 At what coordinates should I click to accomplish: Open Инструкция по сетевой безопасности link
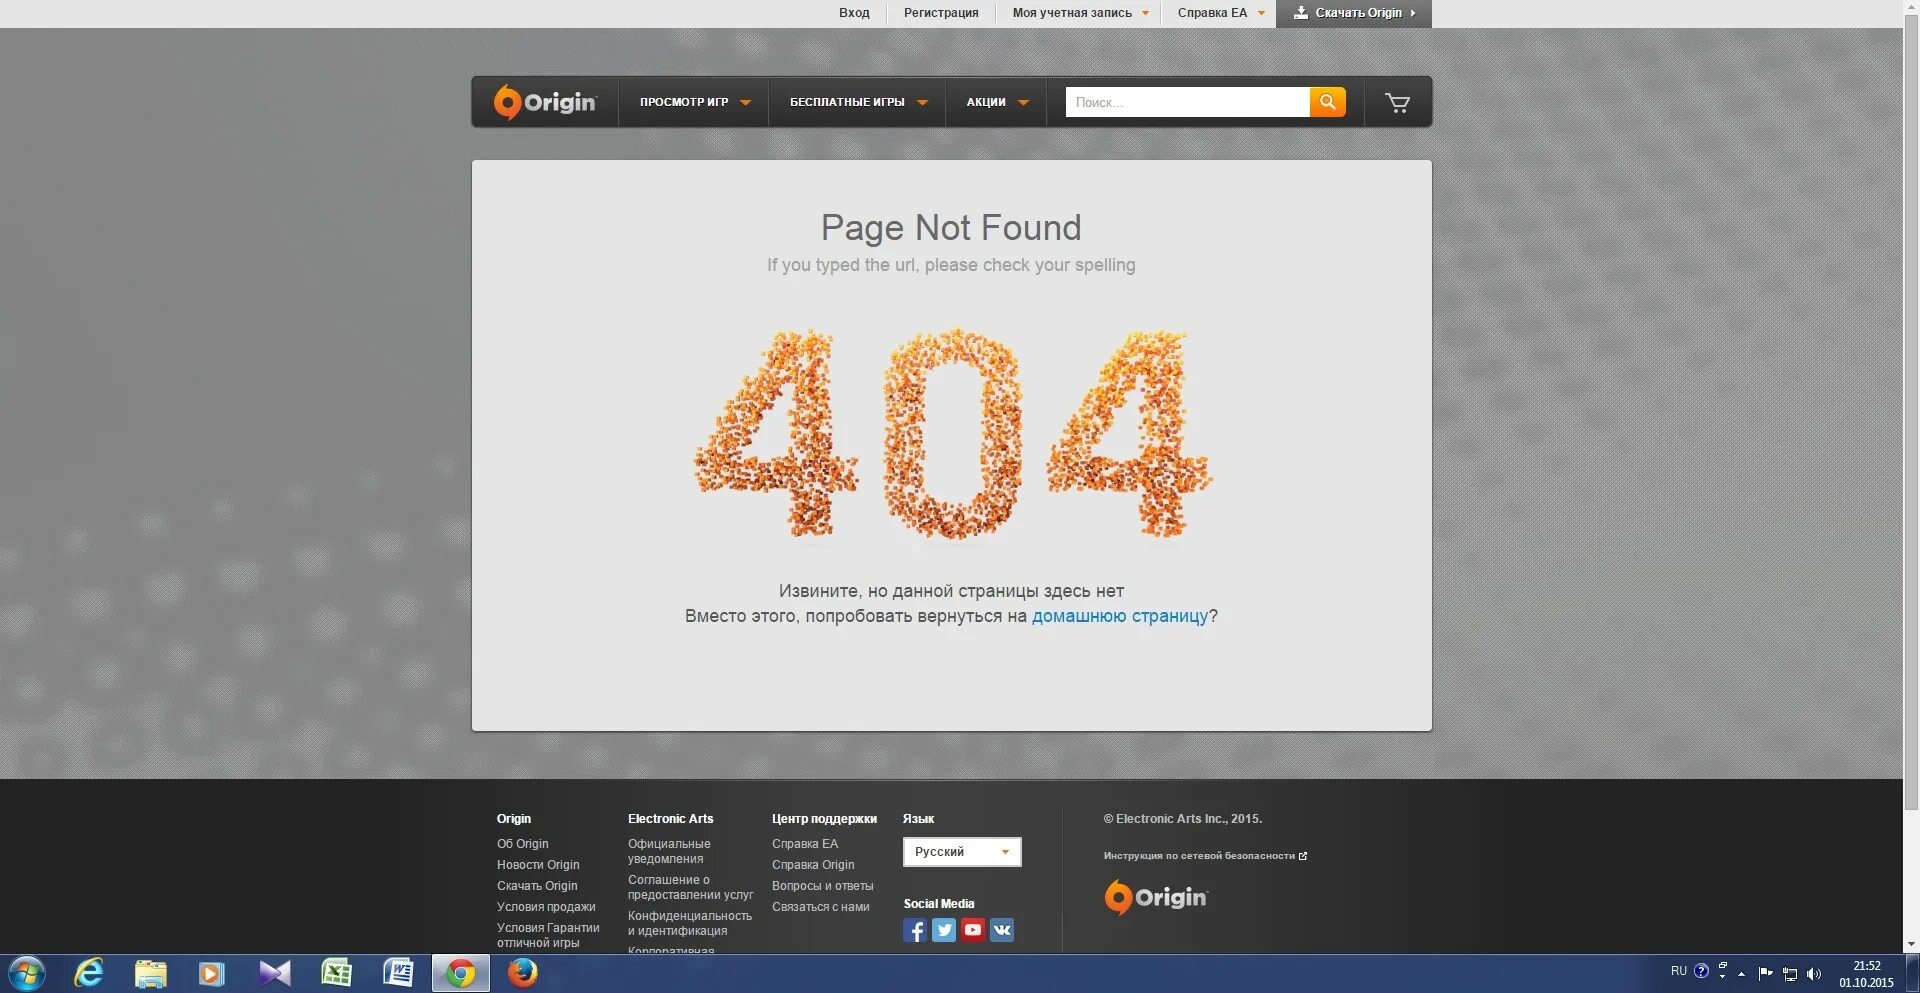[1205, 856]
